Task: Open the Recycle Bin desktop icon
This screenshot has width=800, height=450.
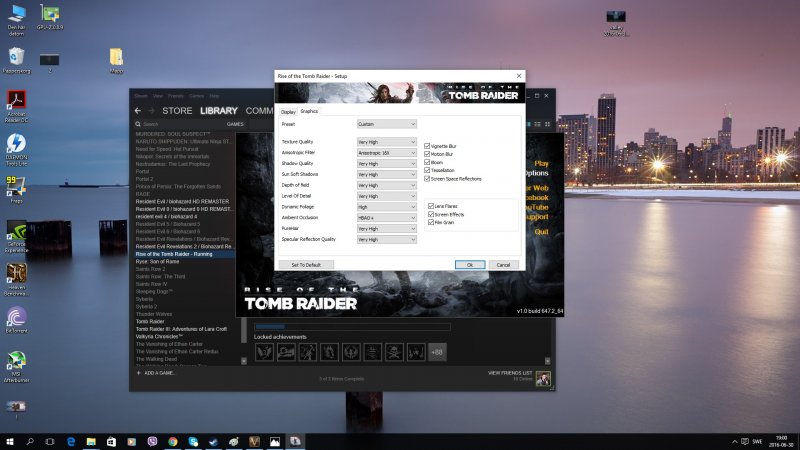Action: point(16,60)
